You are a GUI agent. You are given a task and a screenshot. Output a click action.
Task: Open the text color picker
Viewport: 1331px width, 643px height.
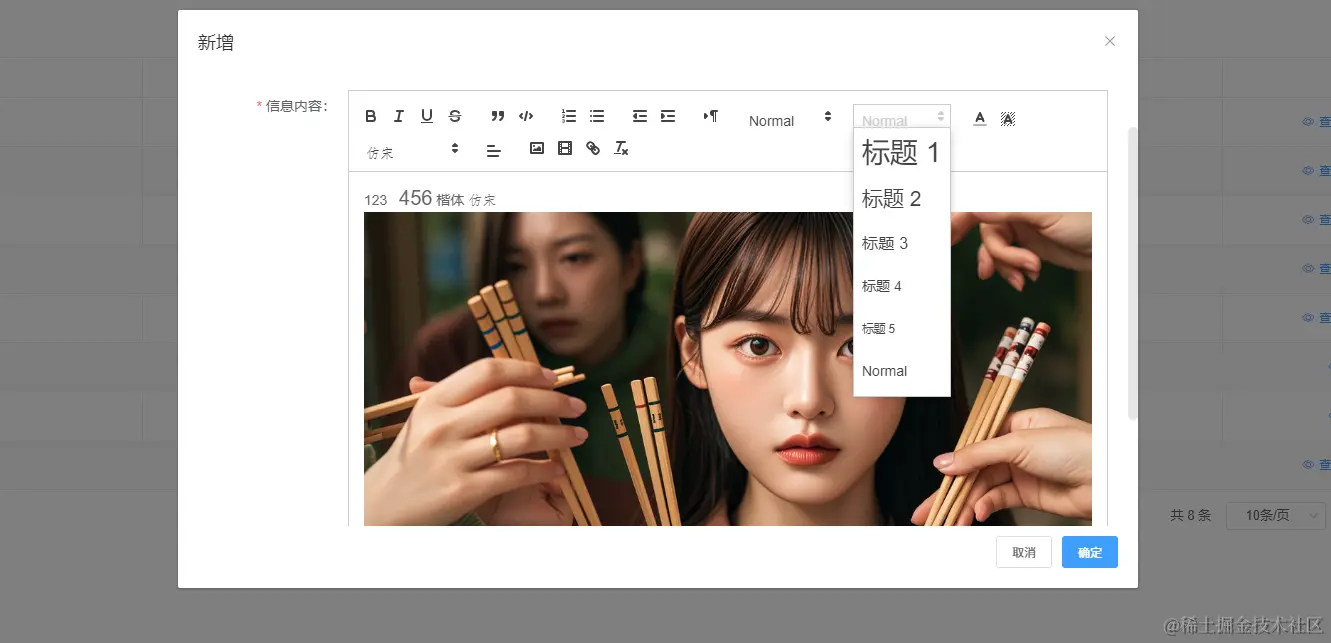(x=980, y=117)
